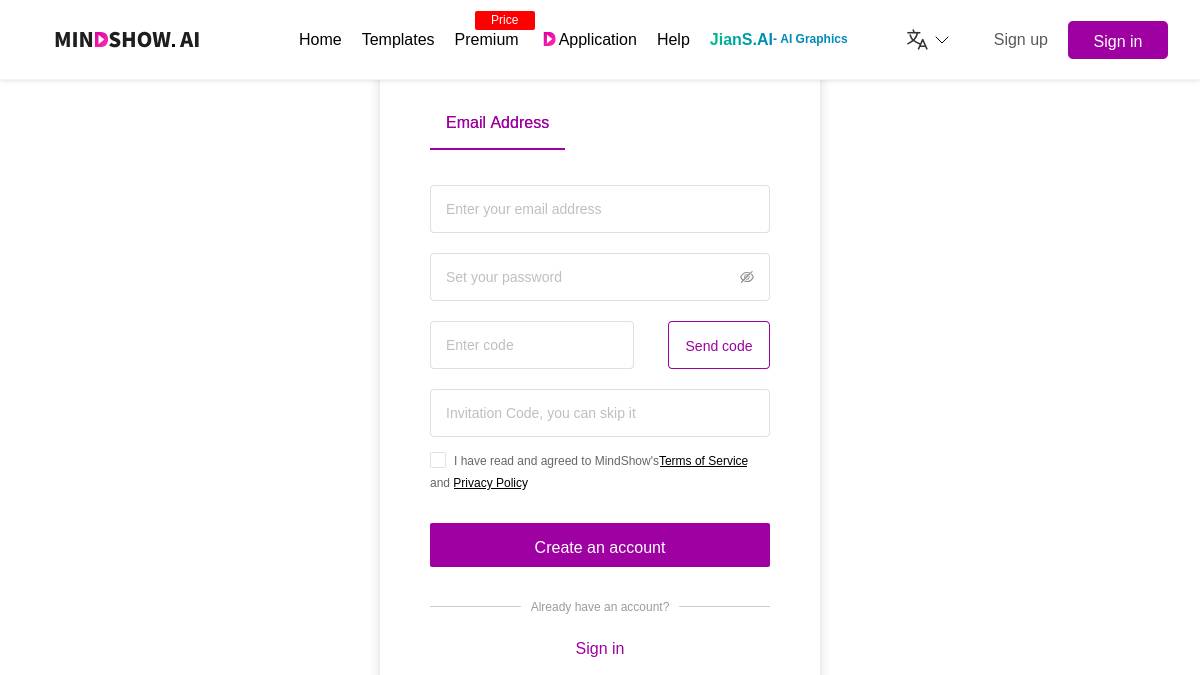Open the Privacy Policy link
This screenshot has width=1200, height=675.
[x=490, y=483]
